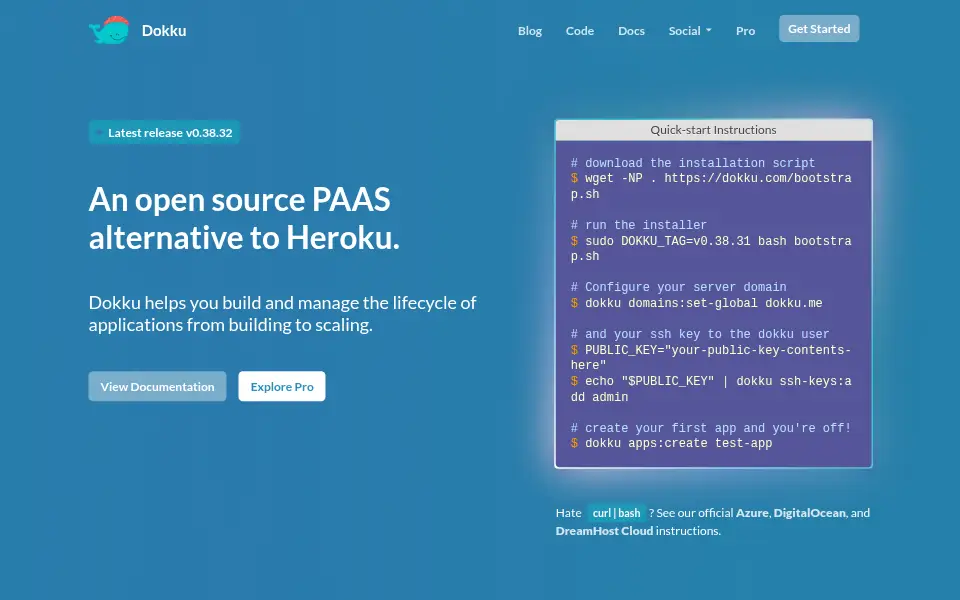Click the wget bootstrap.sh command line
The height and width of the screenshot is (600, 960).
[x=711, y=186]
